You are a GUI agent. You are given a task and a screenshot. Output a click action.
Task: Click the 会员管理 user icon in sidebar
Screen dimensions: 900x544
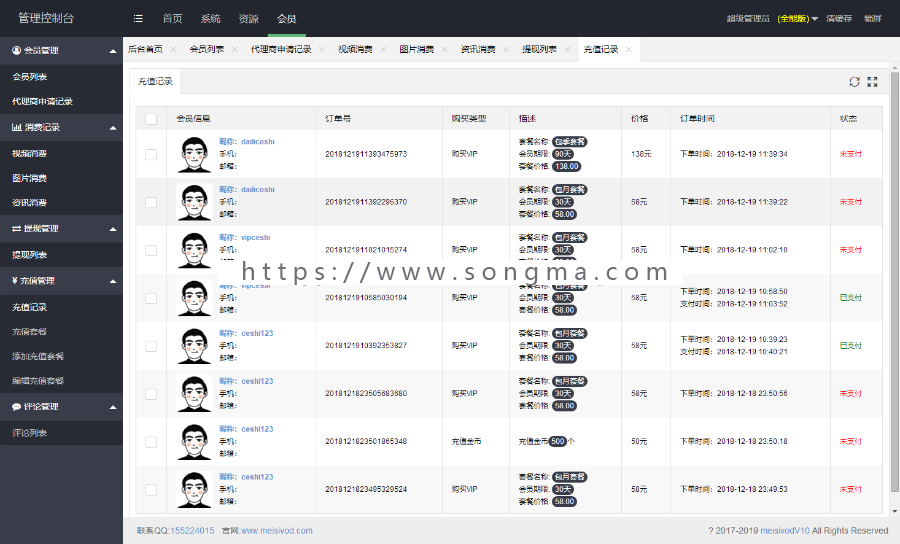point(16,50)
